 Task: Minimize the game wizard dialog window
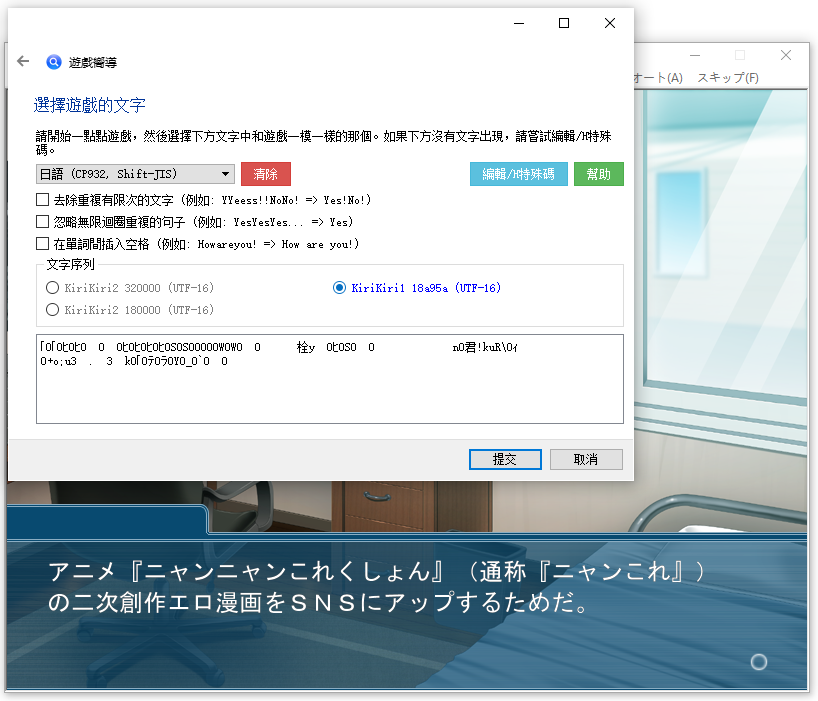[x=519, y=23]
